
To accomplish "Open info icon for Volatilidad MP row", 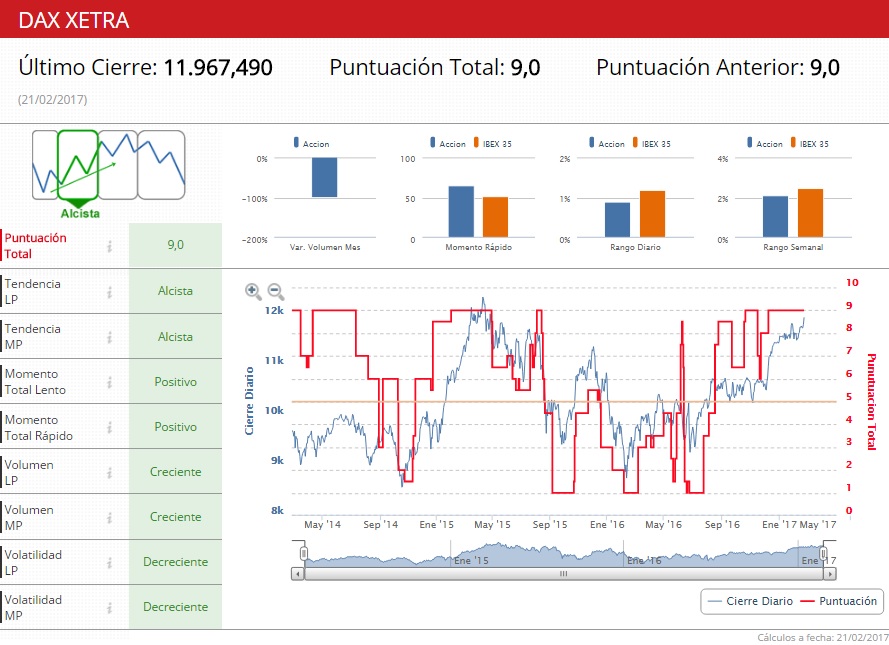I will (109, 608).
